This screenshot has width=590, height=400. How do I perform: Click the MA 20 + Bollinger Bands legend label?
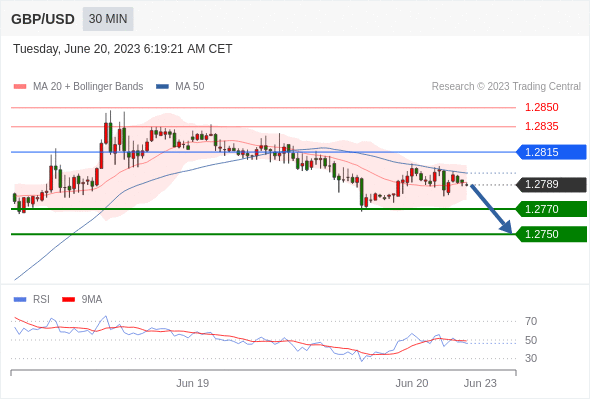[x=88, y=87]
